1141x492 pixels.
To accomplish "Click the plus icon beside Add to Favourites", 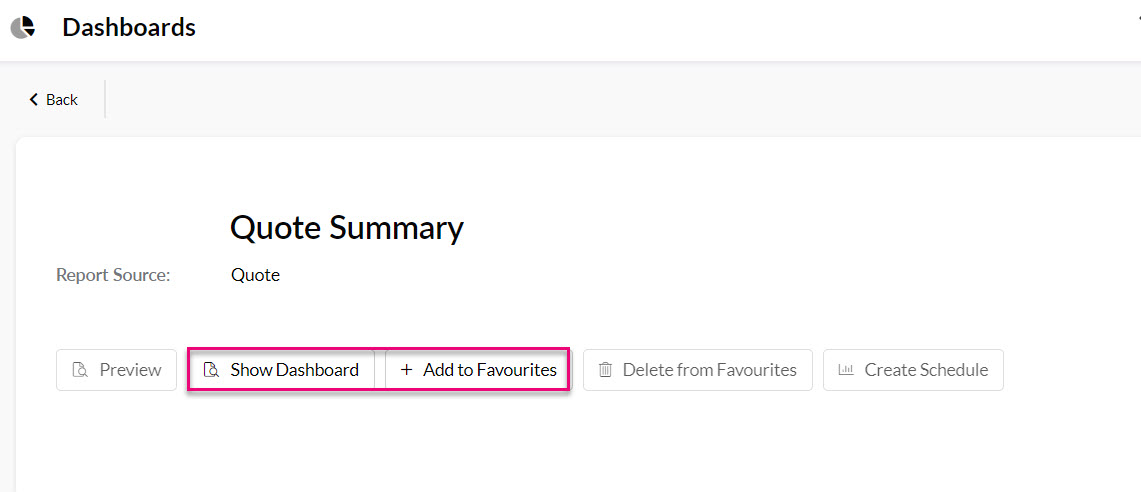I will [x=406, y=370].
